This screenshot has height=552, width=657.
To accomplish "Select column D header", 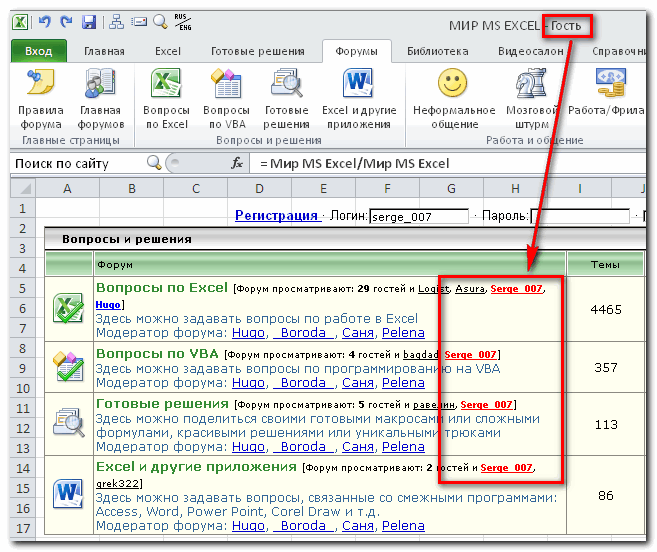I will click(259, 188).
